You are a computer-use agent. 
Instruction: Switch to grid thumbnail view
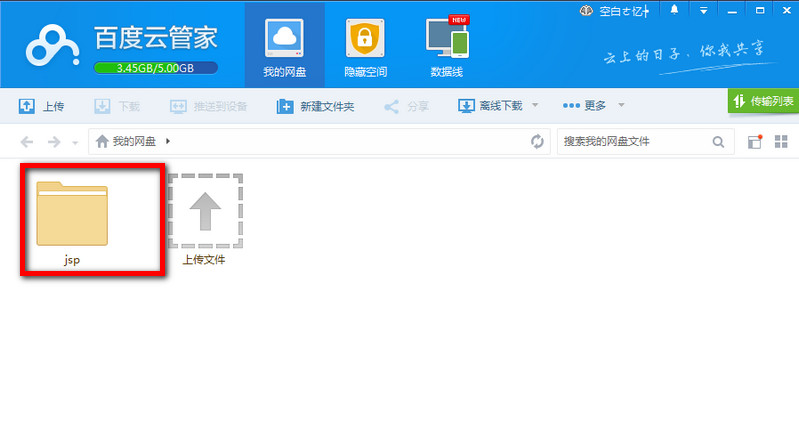click(x=780, y=142)
